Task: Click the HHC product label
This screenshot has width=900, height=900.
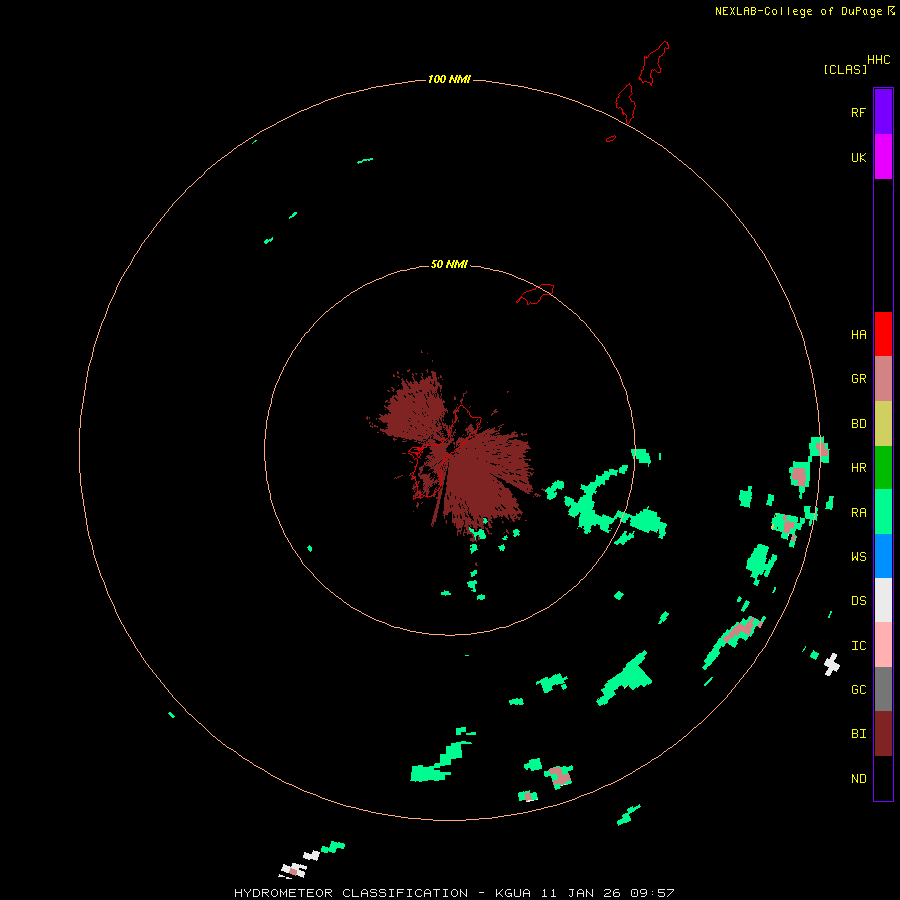Action: pyautogui.click(x=878, y=59)
